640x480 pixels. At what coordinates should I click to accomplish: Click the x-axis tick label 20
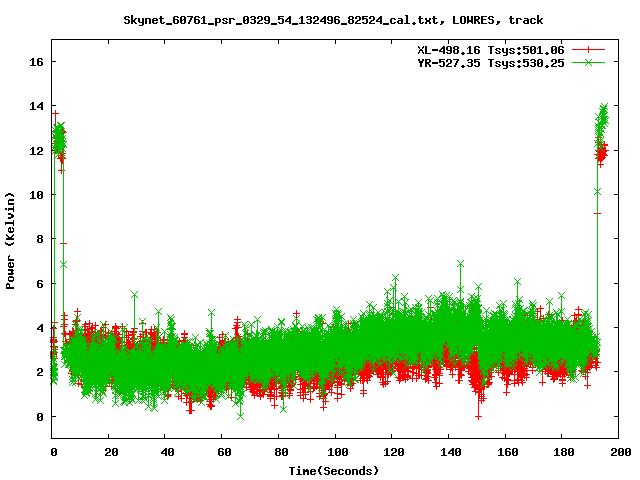[111, 452]
